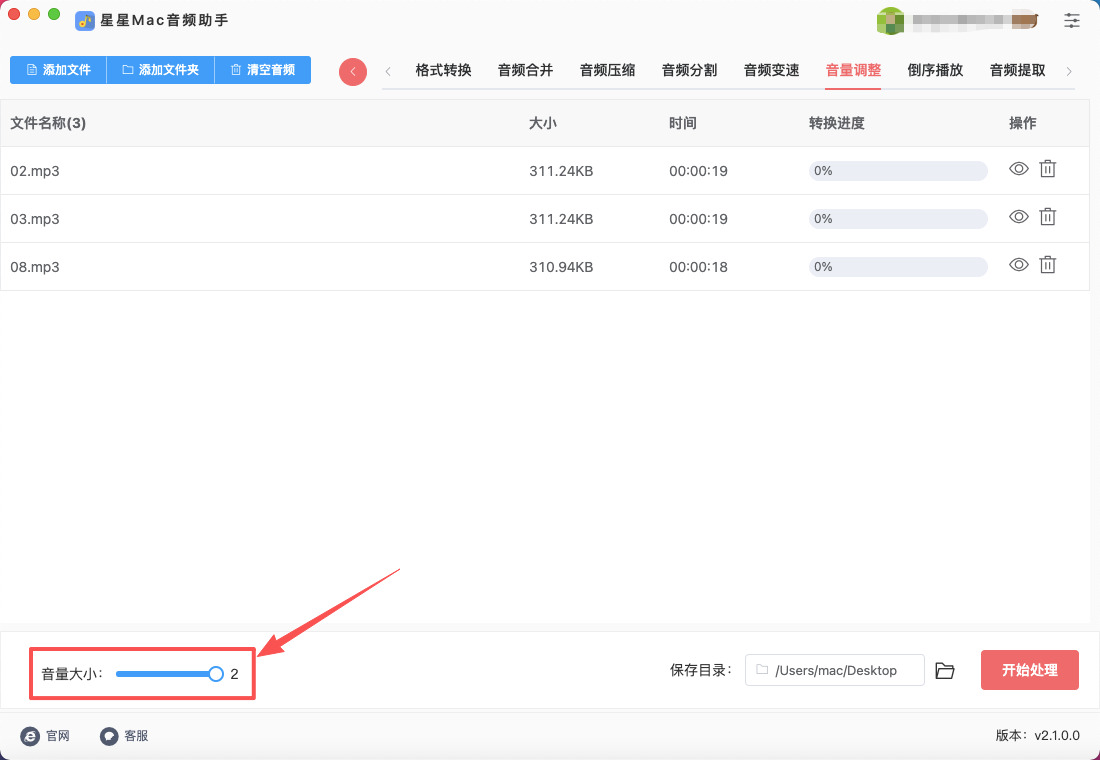Switch to the 格式转换 tab
1100x760 pixels.
click(443, 70)
